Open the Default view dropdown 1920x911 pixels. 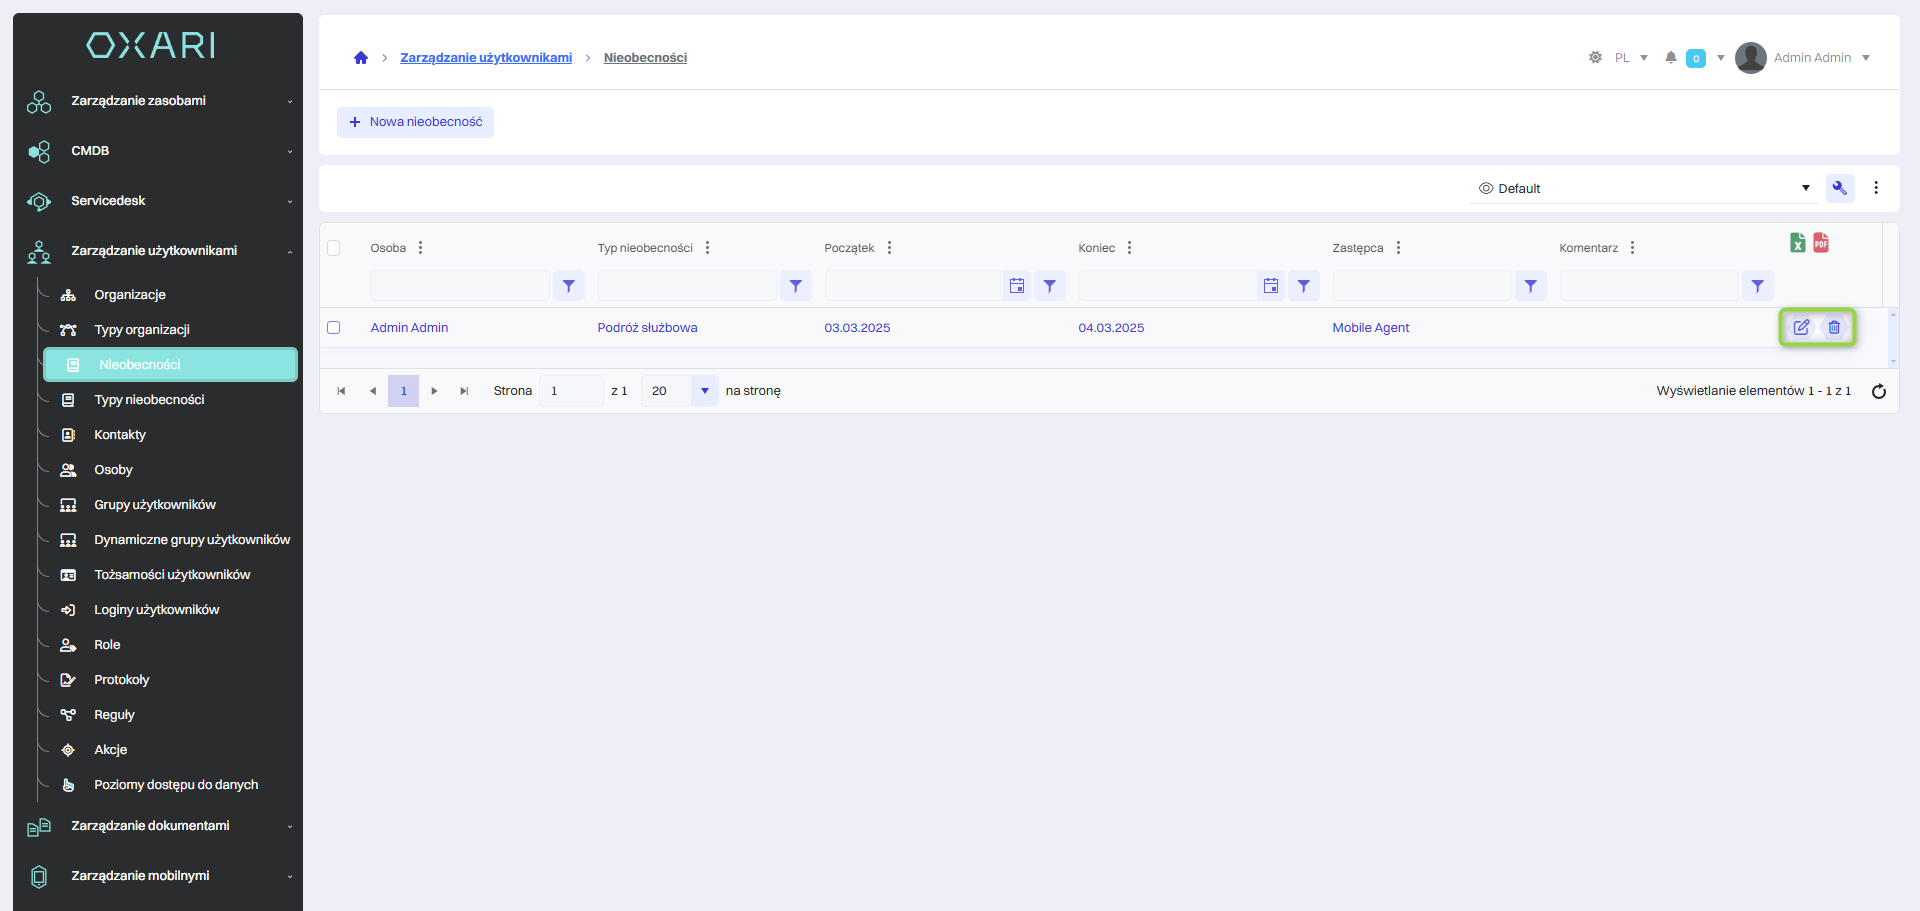1640,188
